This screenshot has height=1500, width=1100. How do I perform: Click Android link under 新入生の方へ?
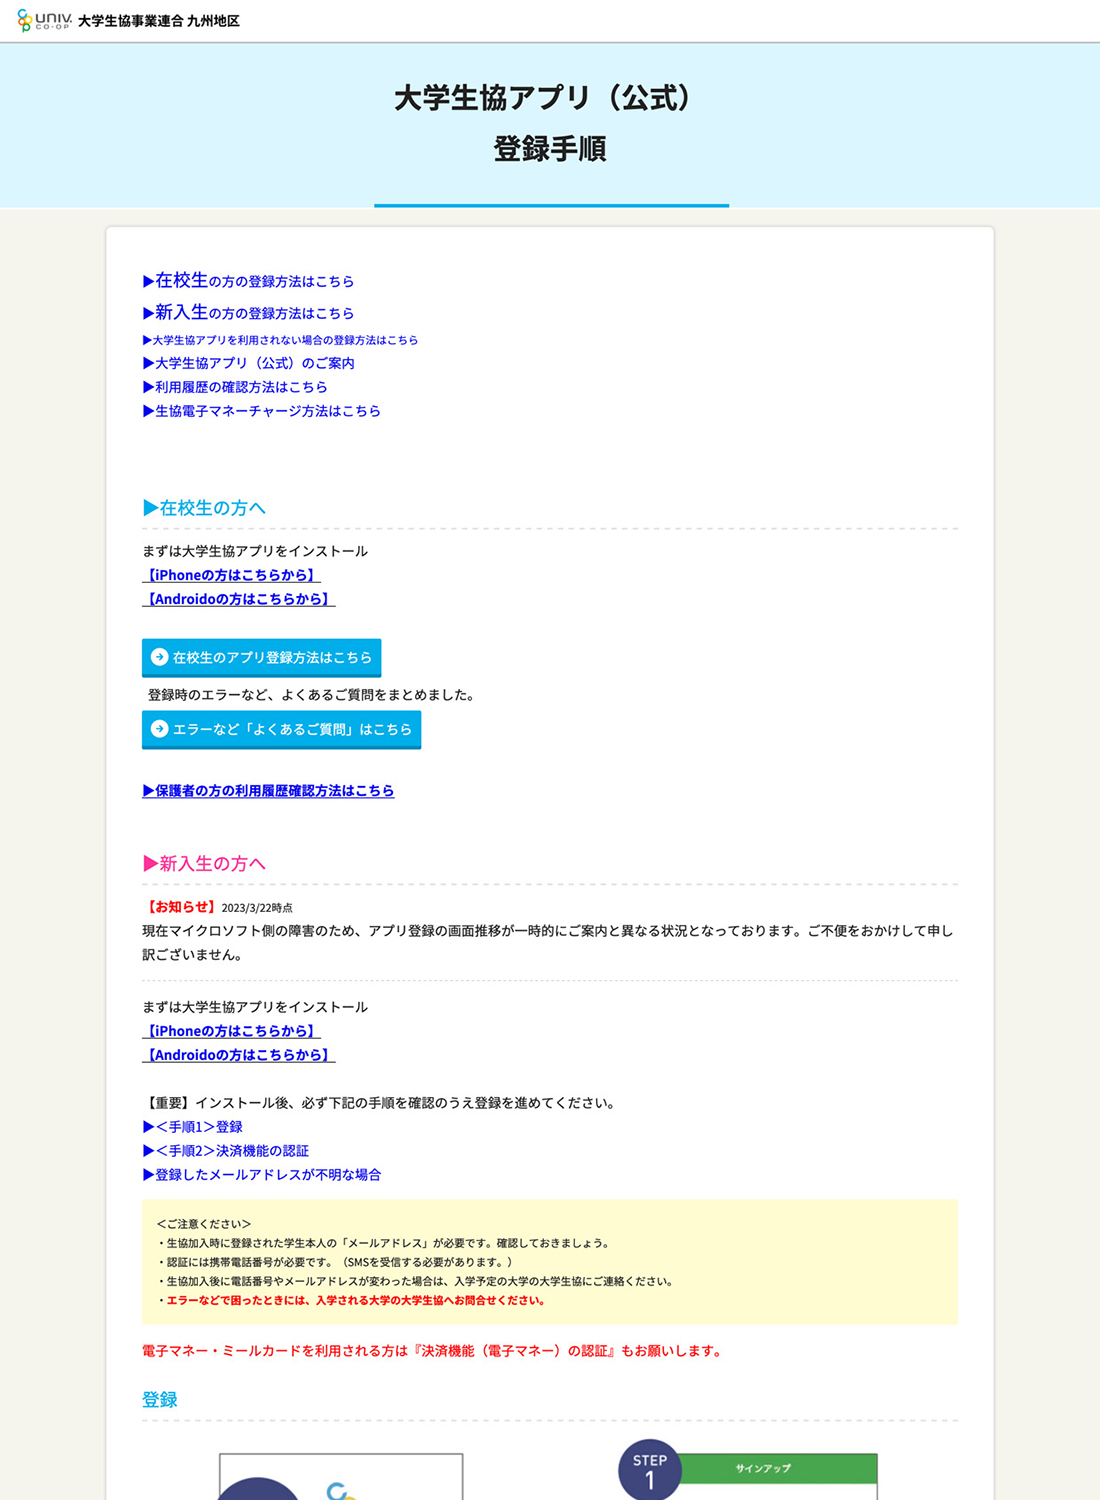click(238, 1055)
